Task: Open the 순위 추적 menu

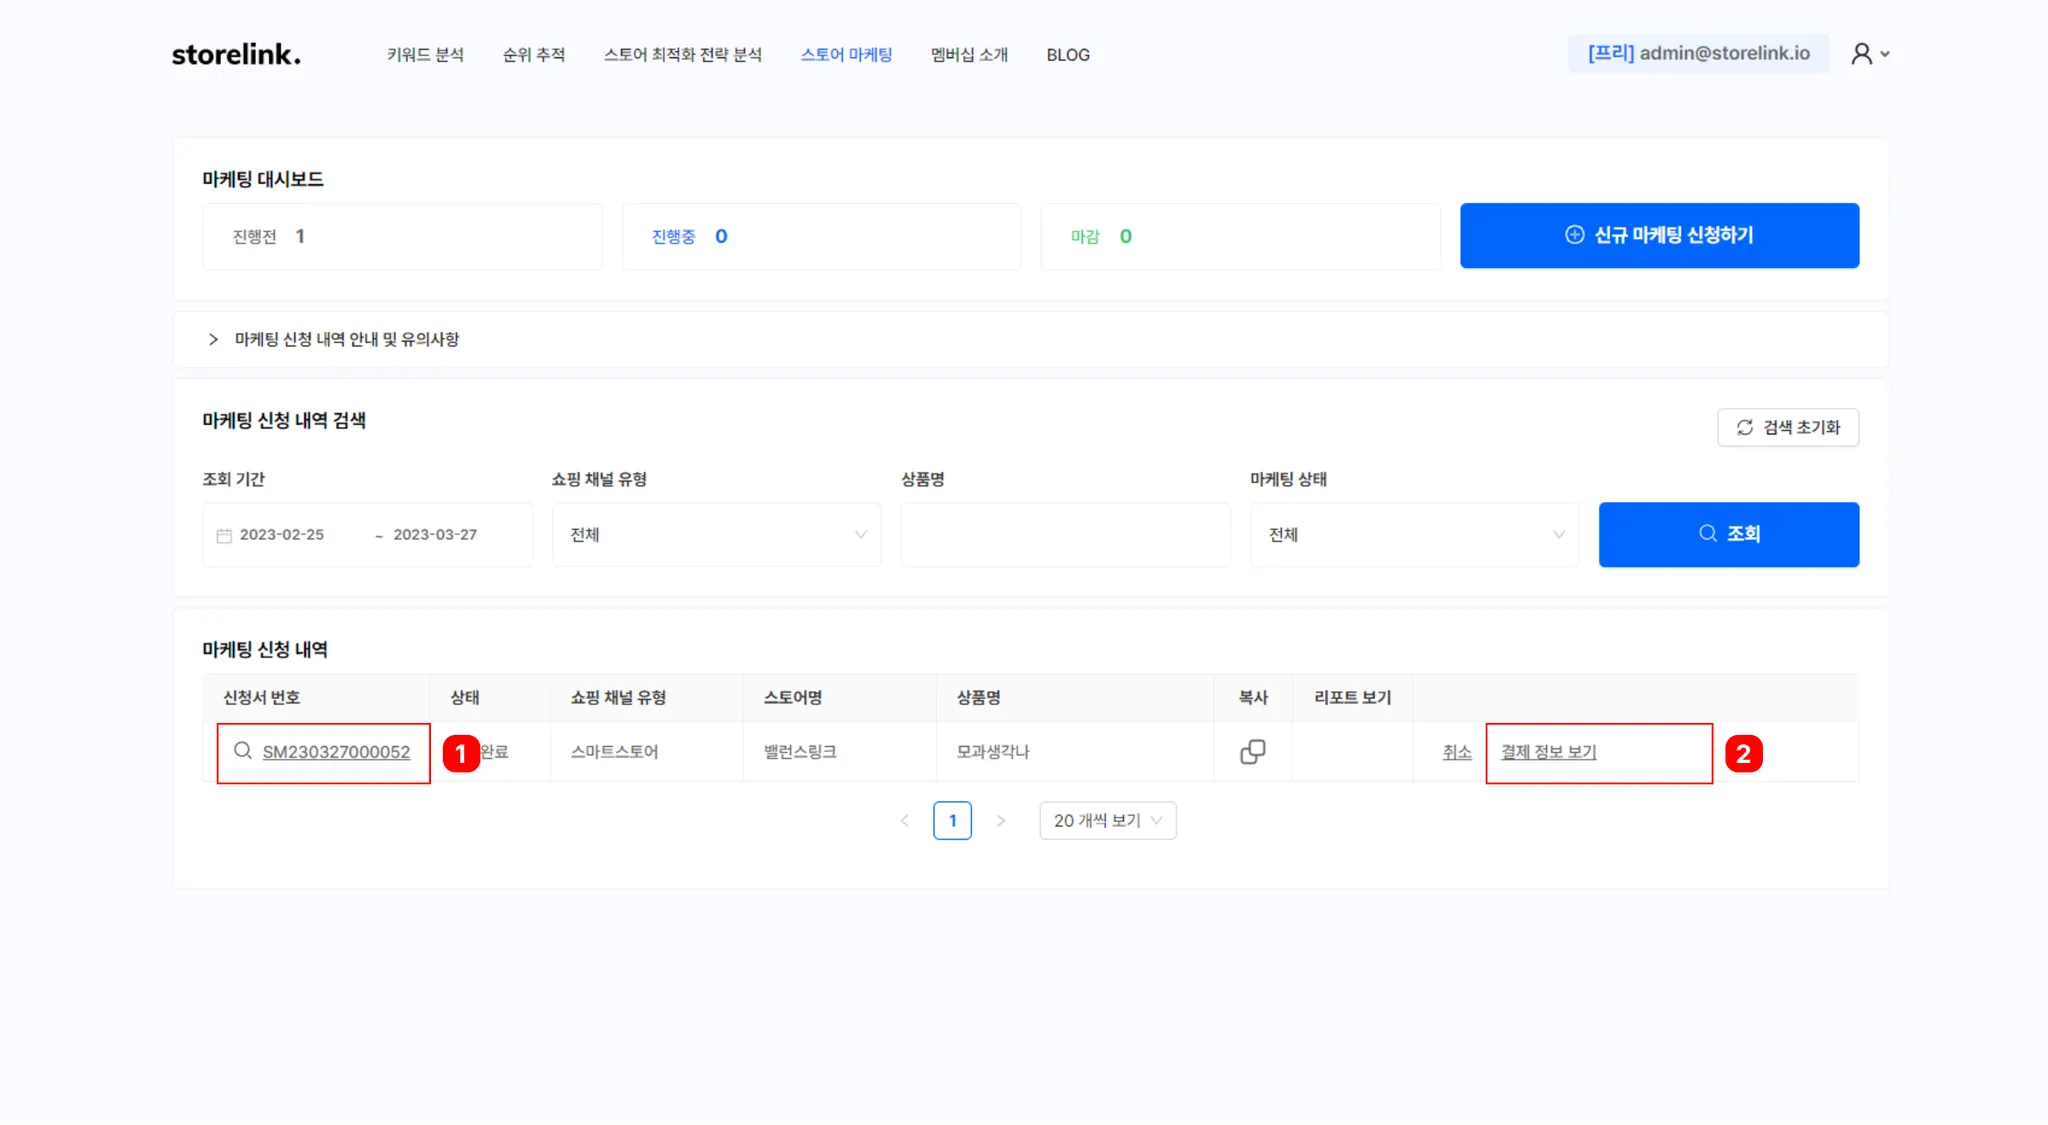Action: (x=533, y=55)
